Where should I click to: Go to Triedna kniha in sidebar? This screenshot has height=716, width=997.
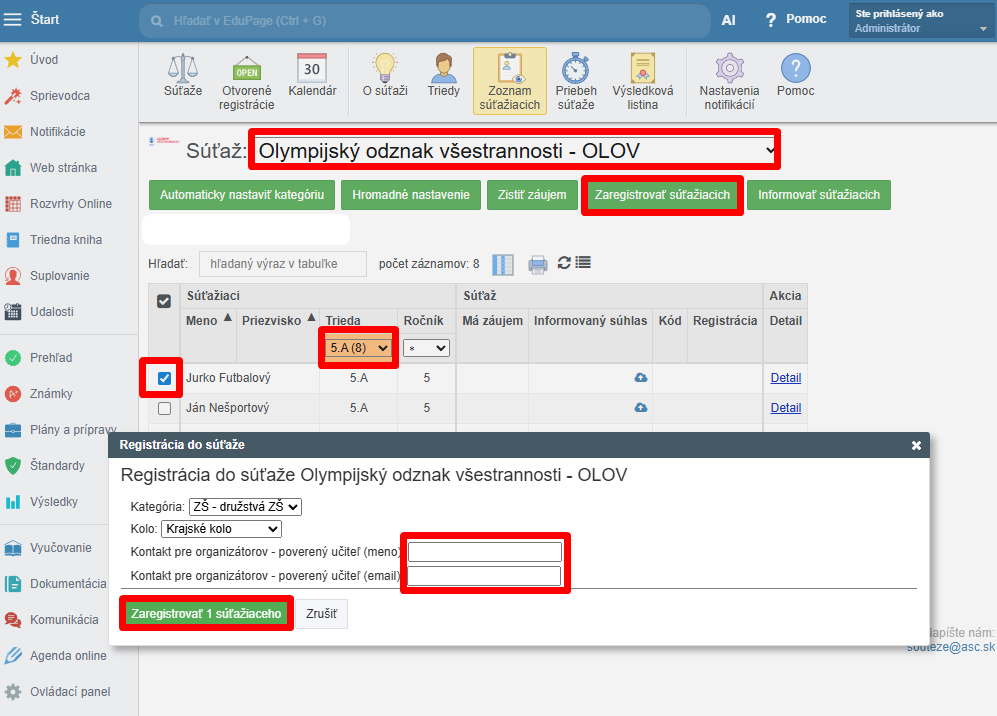[x=65, y=240]
